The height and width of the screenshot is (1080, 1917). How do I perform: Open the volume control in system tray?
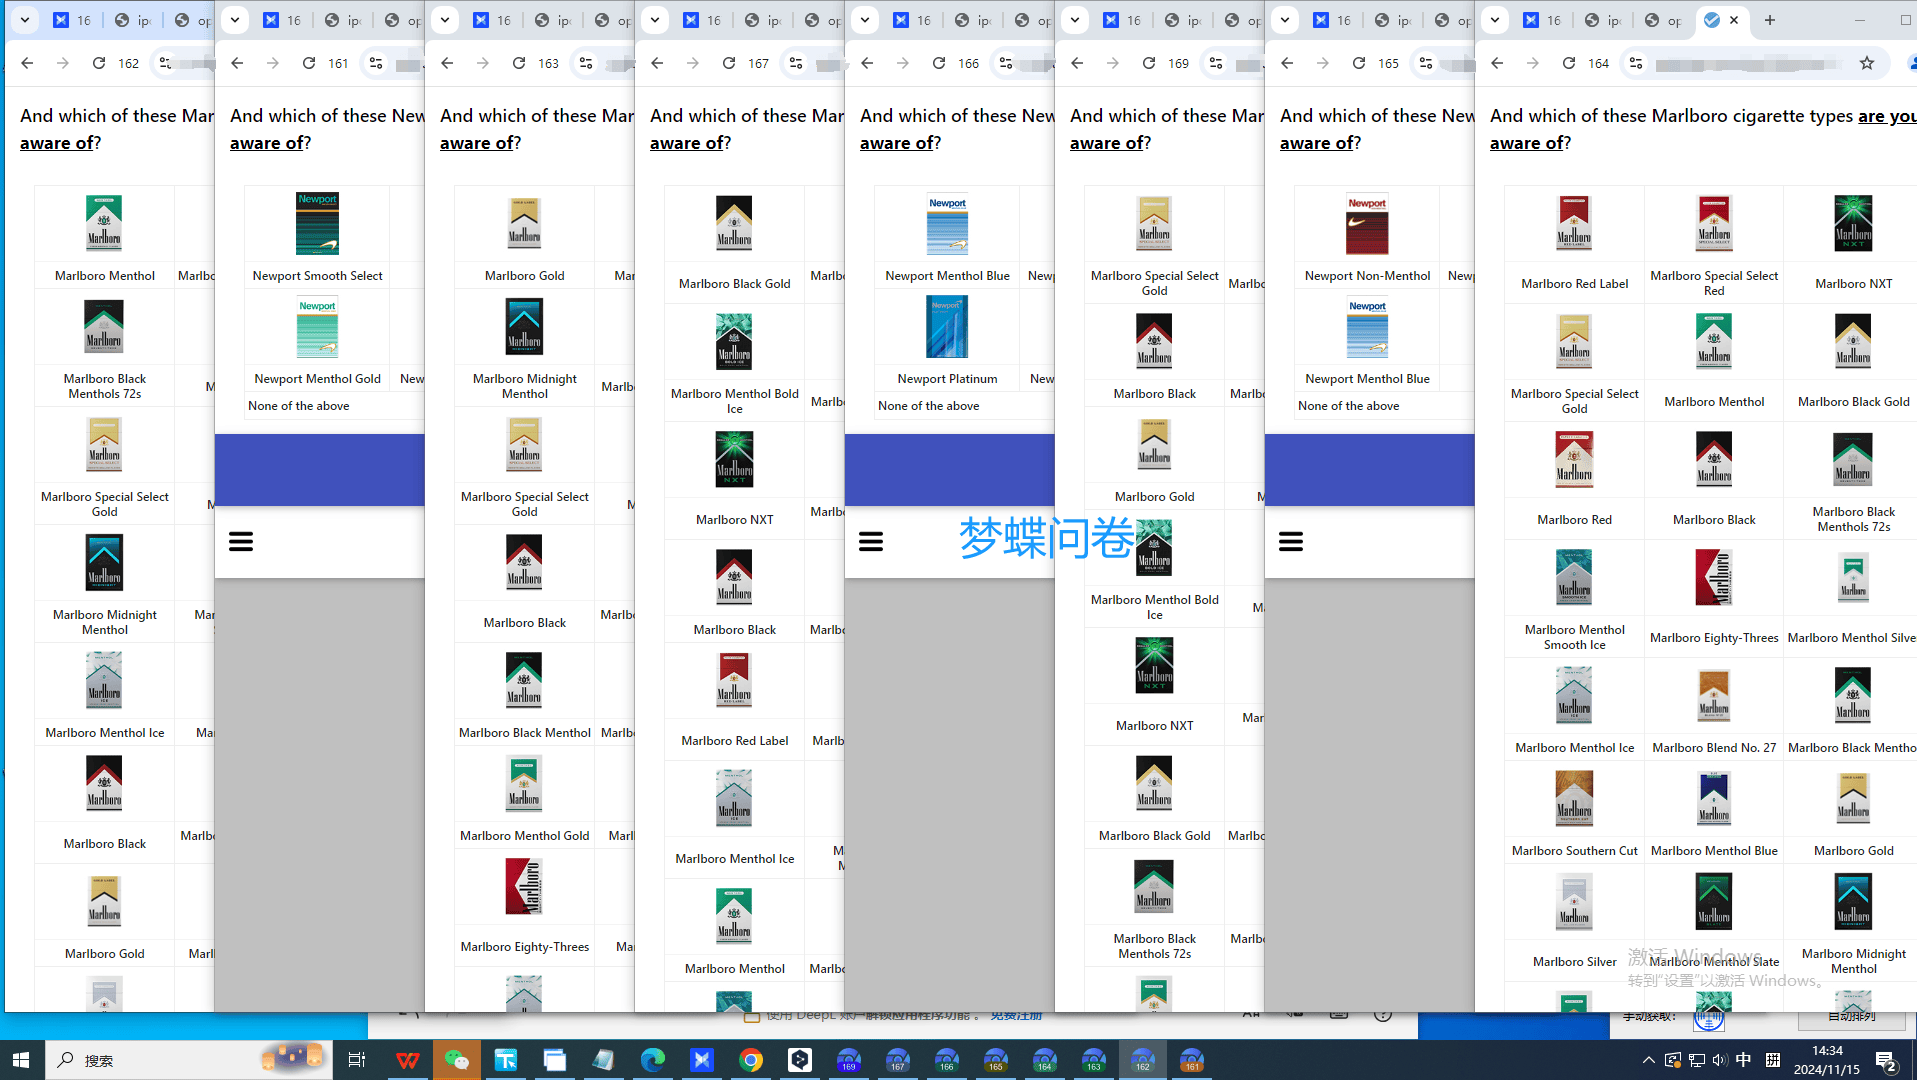pyautogui.click(x=1719, y=1060)
